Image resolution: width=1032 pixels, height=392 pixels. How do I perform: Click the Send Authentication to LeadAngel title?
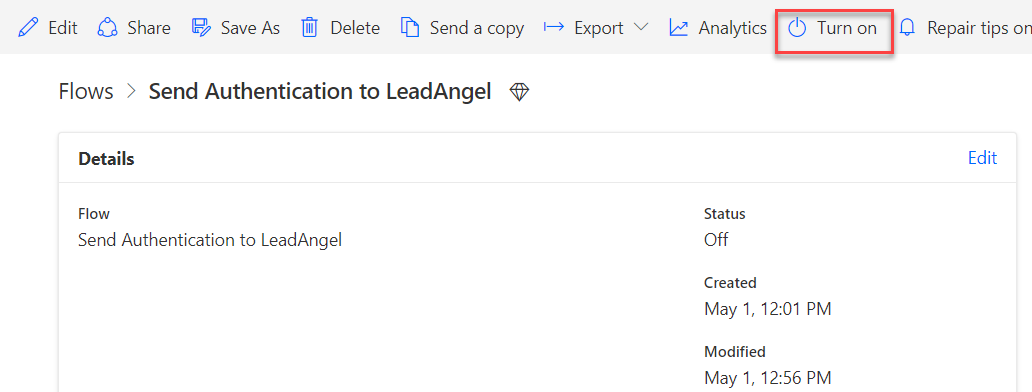tap(320, 91)
